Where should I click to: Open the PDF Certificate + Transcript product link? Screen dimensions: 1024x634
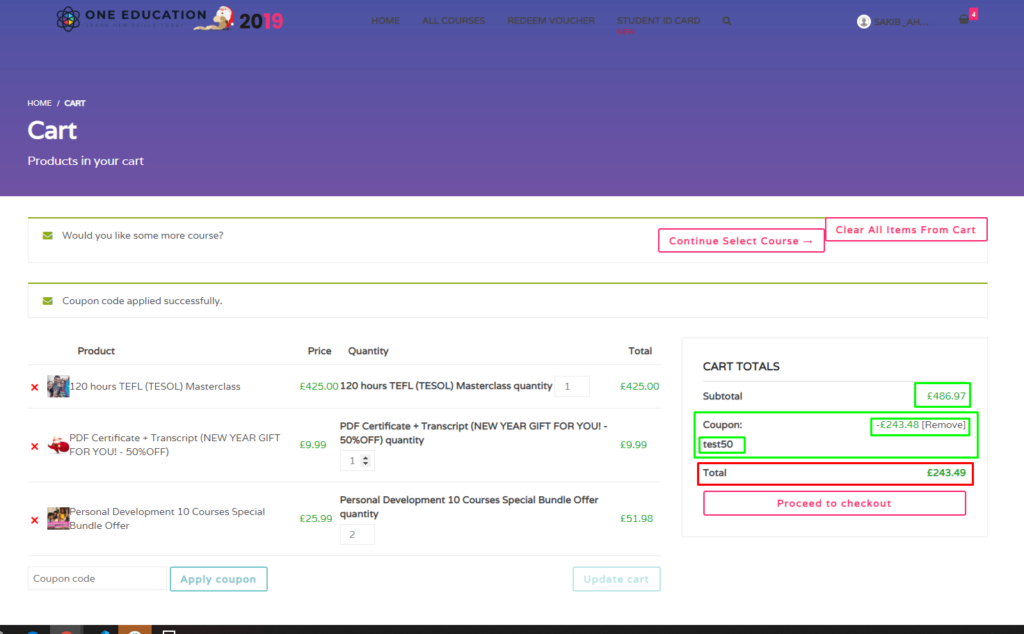coord(175,445)
